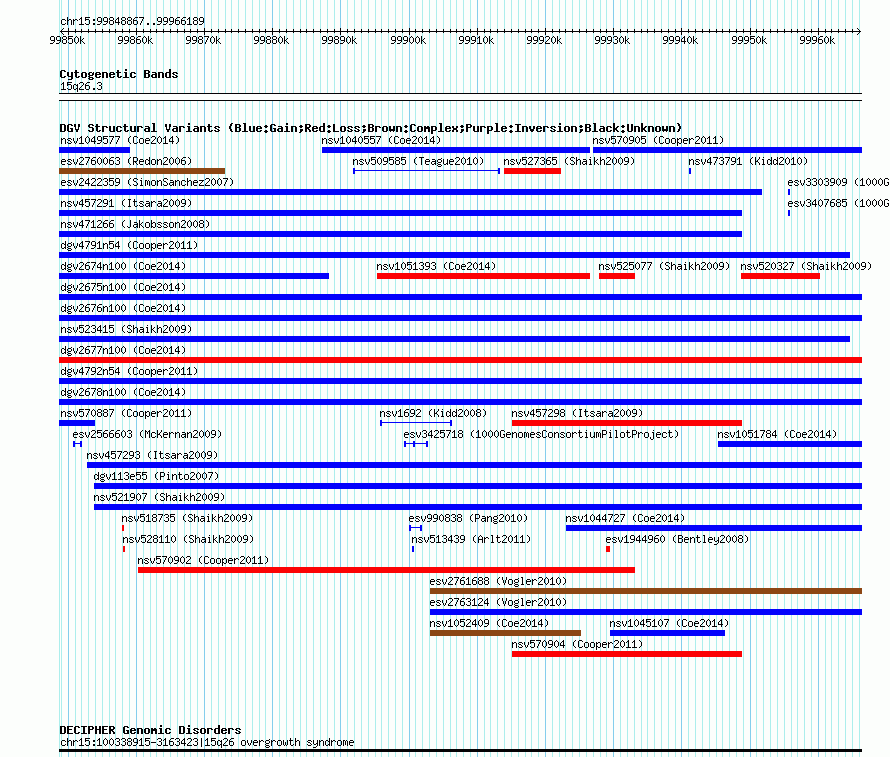Select nsv1692 (Kidd2008) label

click(433, 413)
